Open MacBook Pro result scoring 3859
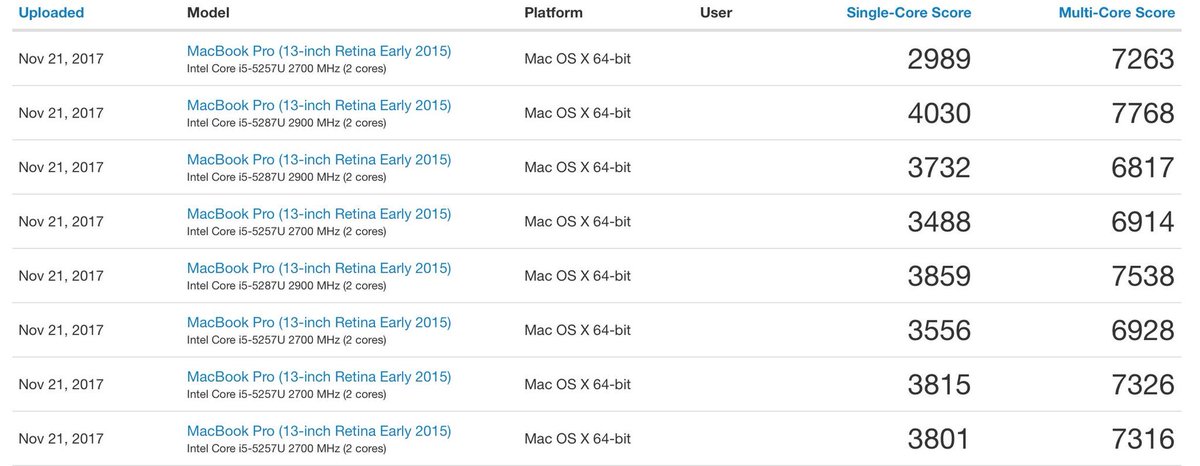 click(x=319, y=268)
